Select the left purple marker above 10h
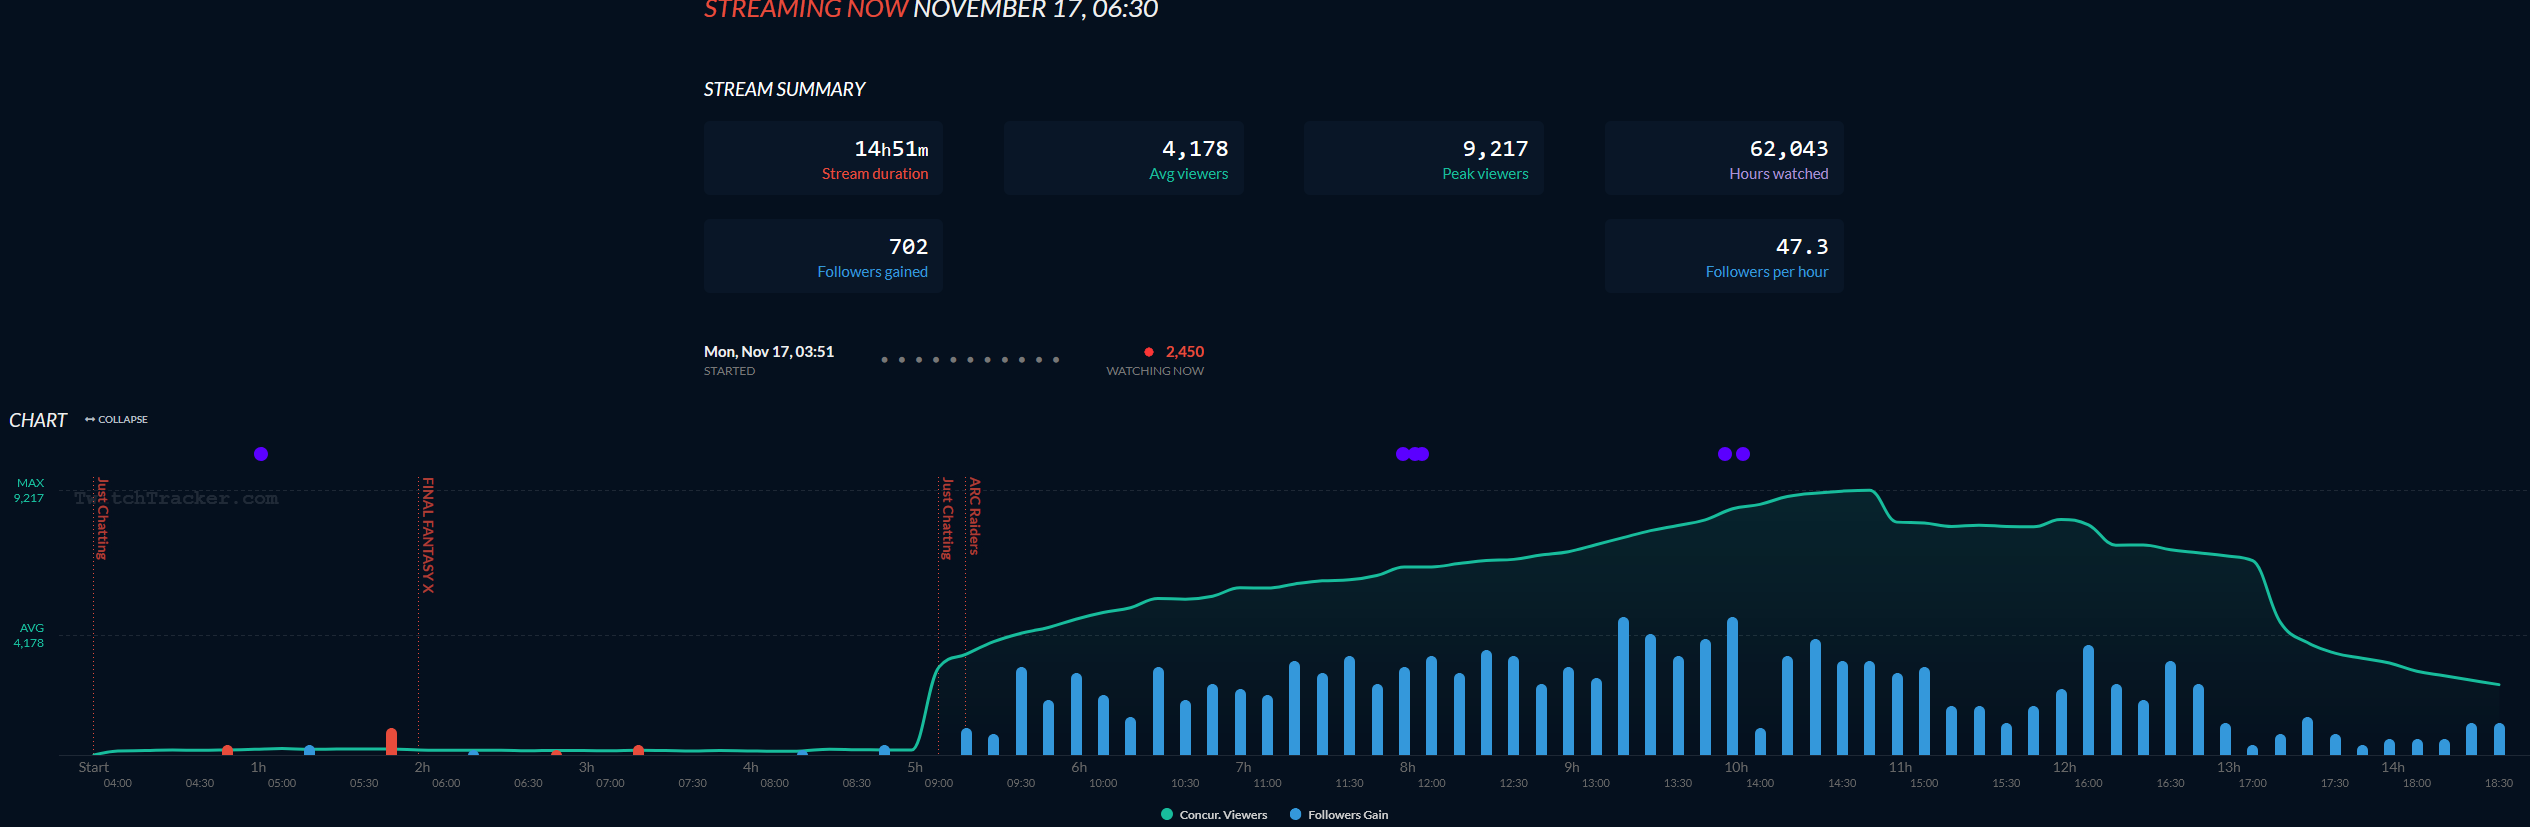The image size is (2530, 827). coord(1725,454)
